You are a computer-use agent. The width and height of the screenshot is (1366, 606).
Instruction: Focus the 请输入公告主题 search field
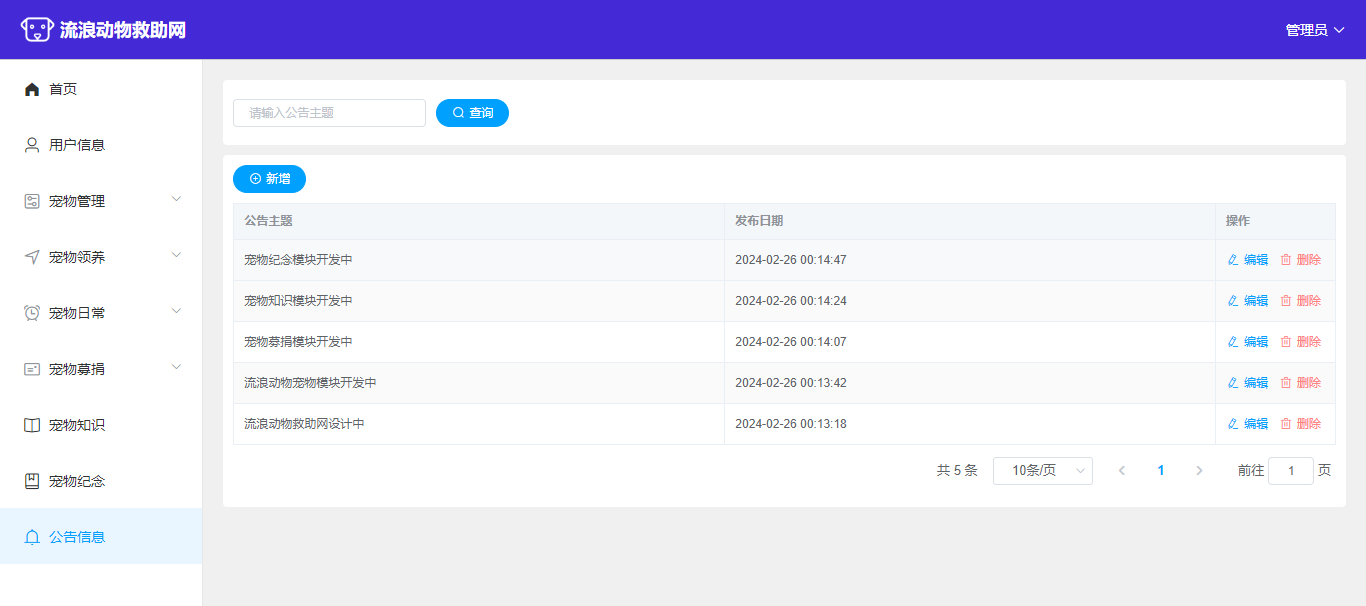coord(329,113)
